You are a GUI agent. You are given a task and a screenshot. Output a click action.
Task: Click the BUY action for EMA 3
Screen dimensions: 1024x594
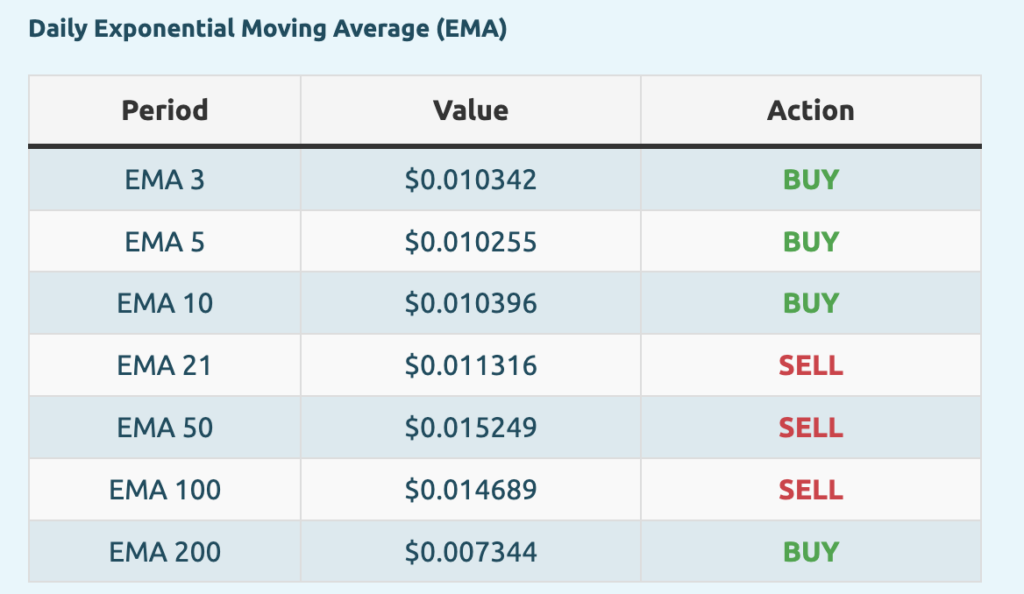(811, 180)
